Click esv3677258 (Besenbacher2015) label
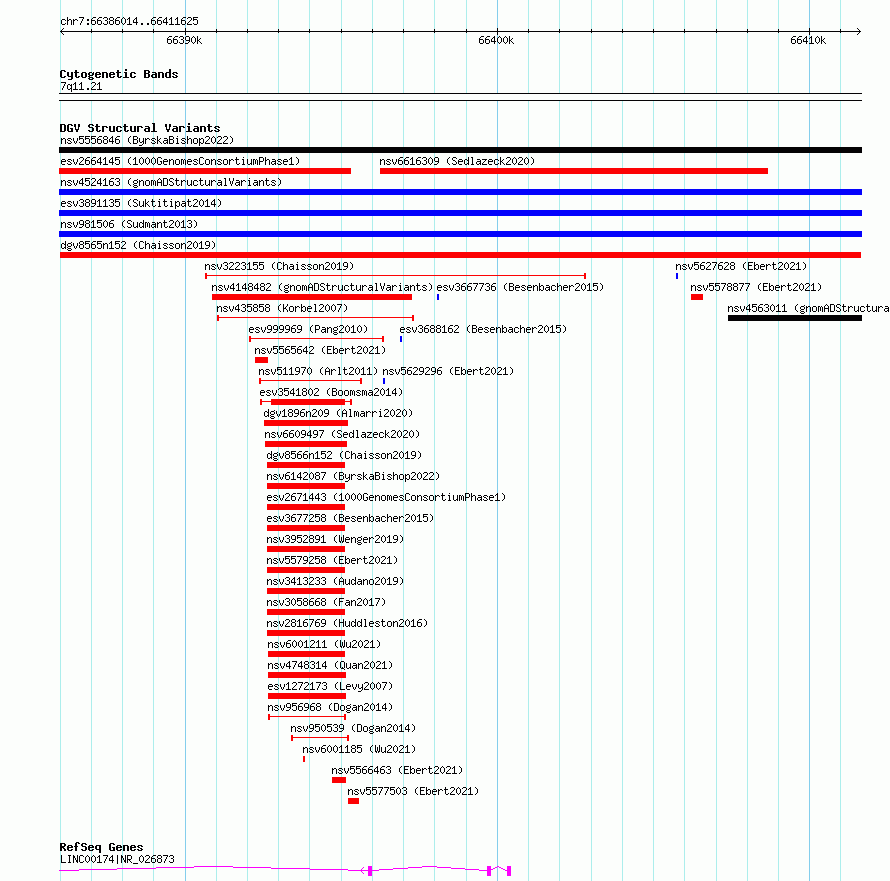The height and width of the screenshot is (881, 890). [350, 518]
